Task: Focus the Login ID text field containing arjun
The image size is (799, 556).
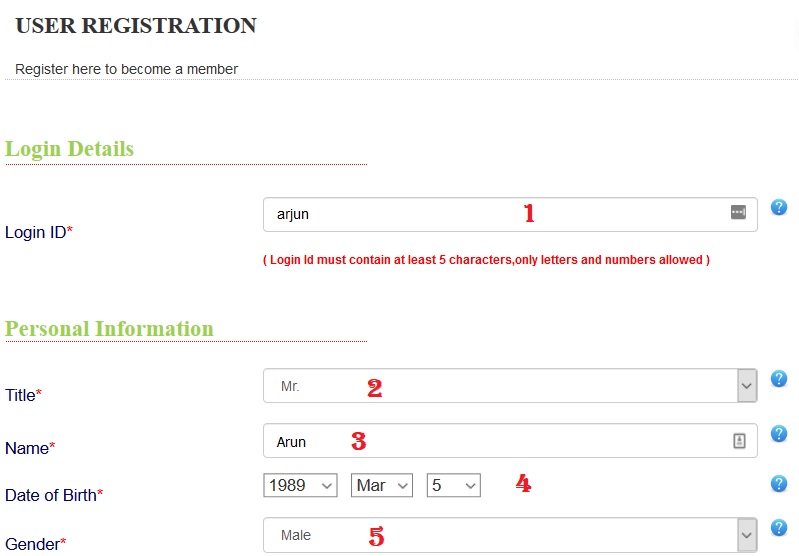Action: pyautogui.click(x=490, y=214)
